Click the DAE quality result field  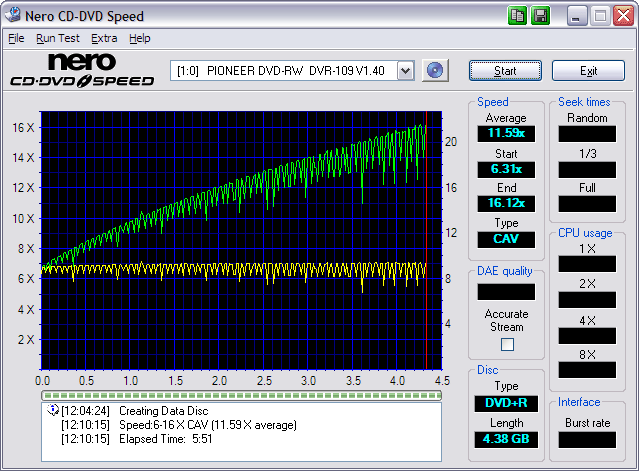pyautogui.click(x=506, y=292)
